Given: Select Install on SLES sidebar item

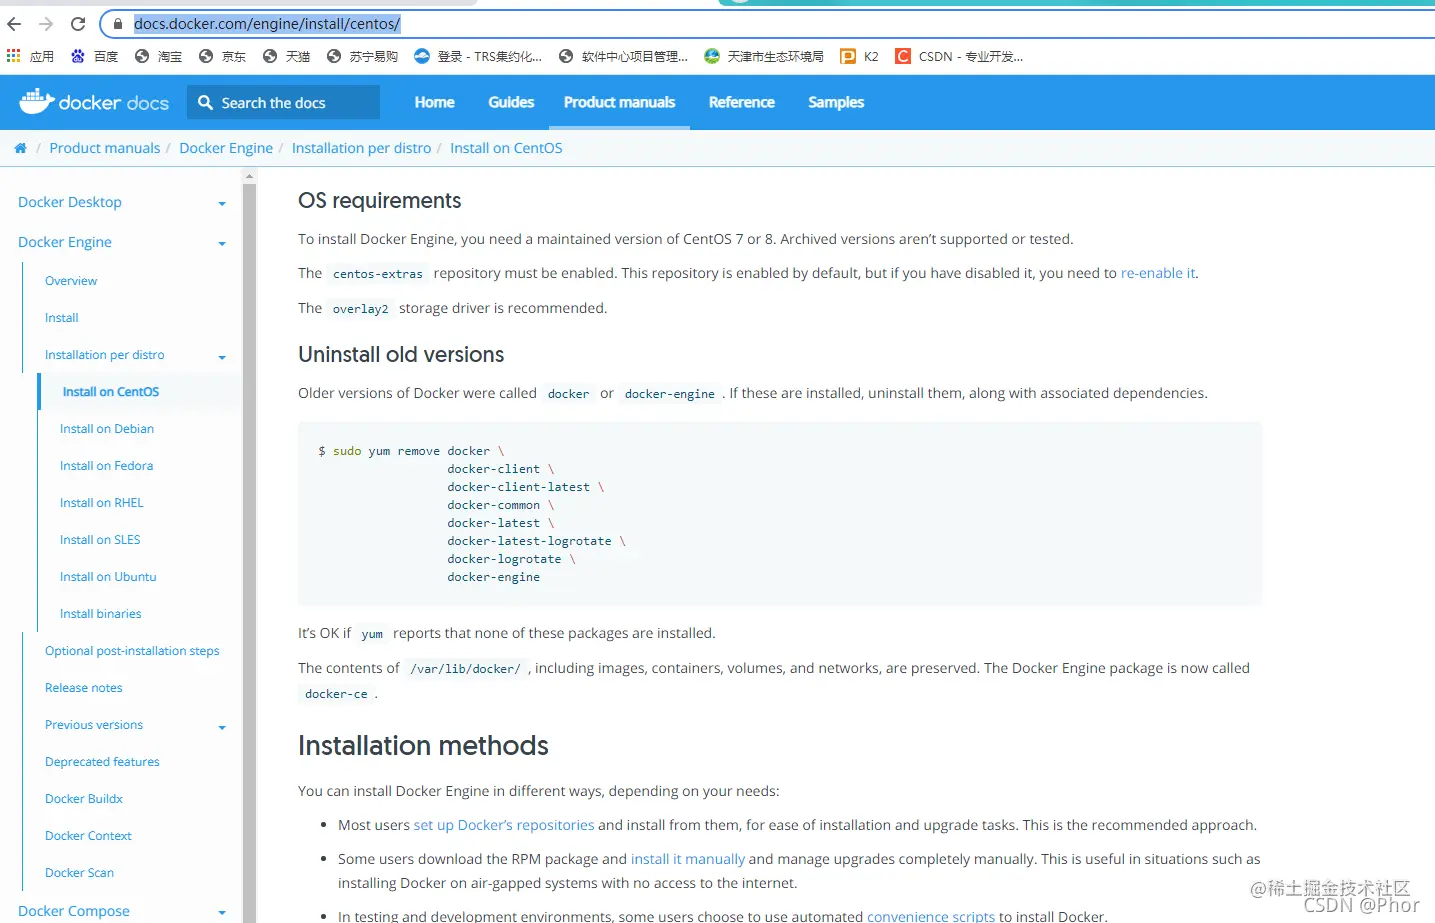Looking at the screenshot, I should 100,540.
